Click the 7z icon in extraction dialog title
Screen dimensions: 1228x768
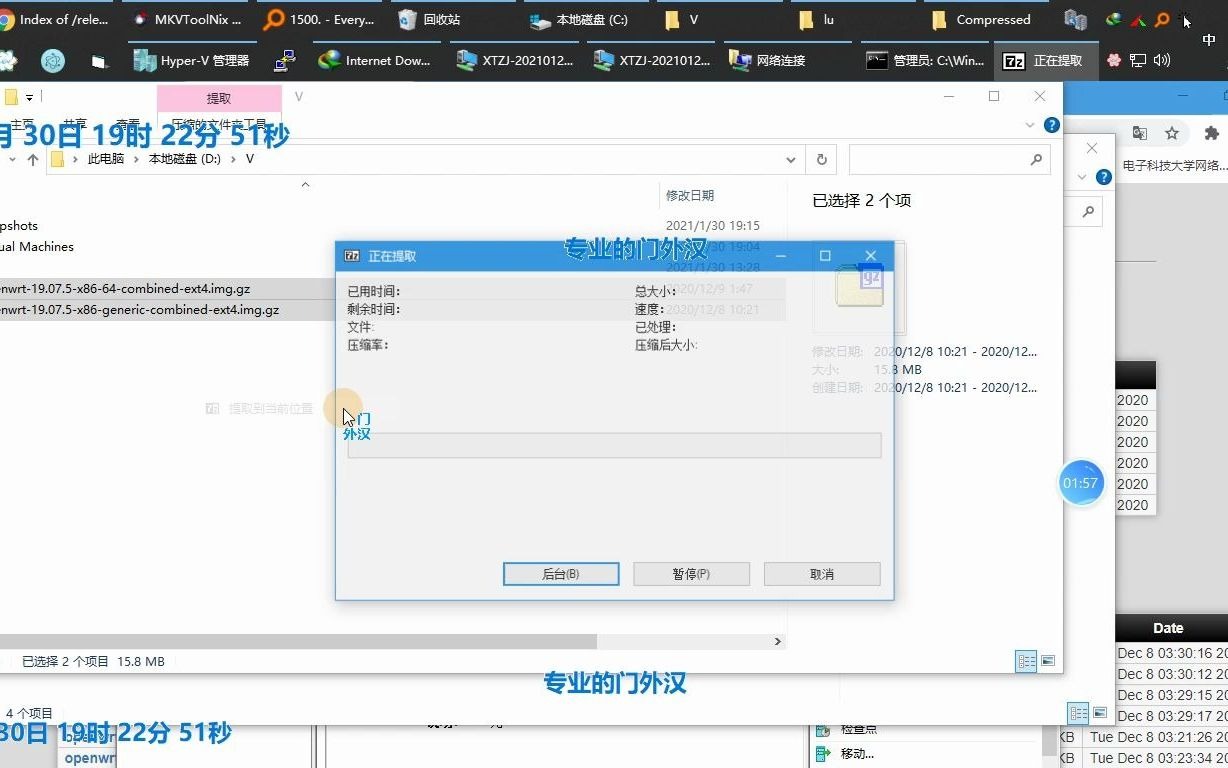[x=352, y=256]
